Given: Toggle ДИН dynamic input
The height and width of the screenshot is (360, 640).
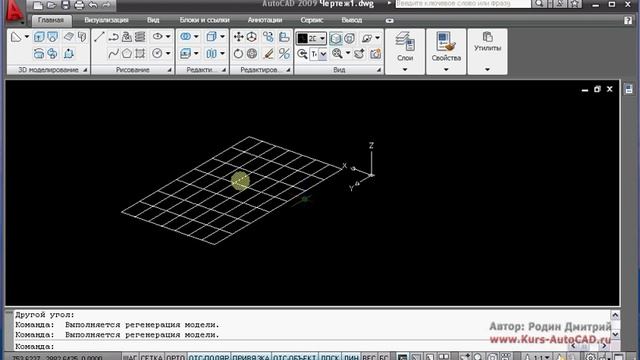Looking at the screenshot, I should pyautogui.click(x=351, y=357).
